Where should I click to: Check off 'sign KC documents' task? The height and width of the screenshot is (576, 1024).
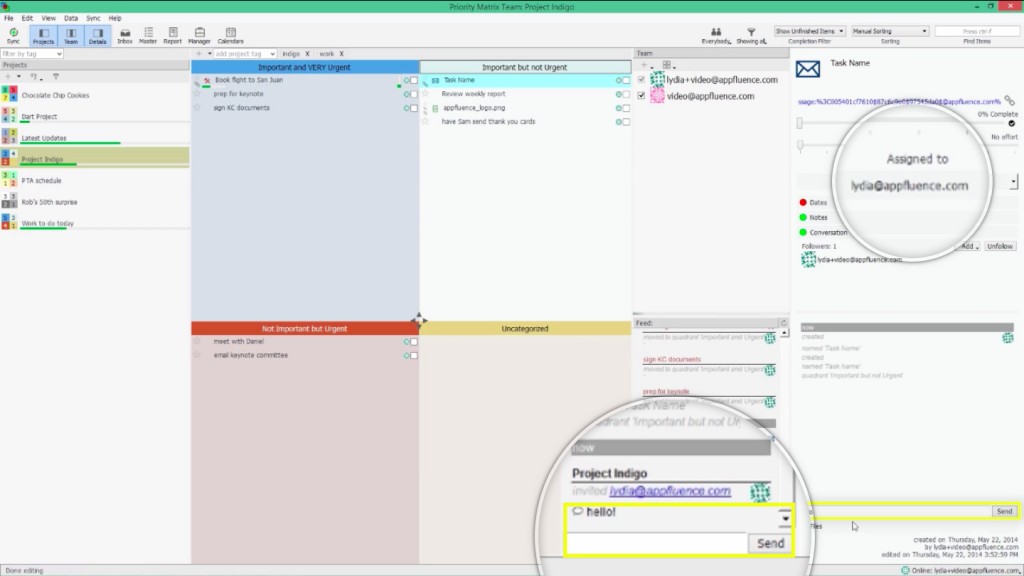tap(414, 108)
